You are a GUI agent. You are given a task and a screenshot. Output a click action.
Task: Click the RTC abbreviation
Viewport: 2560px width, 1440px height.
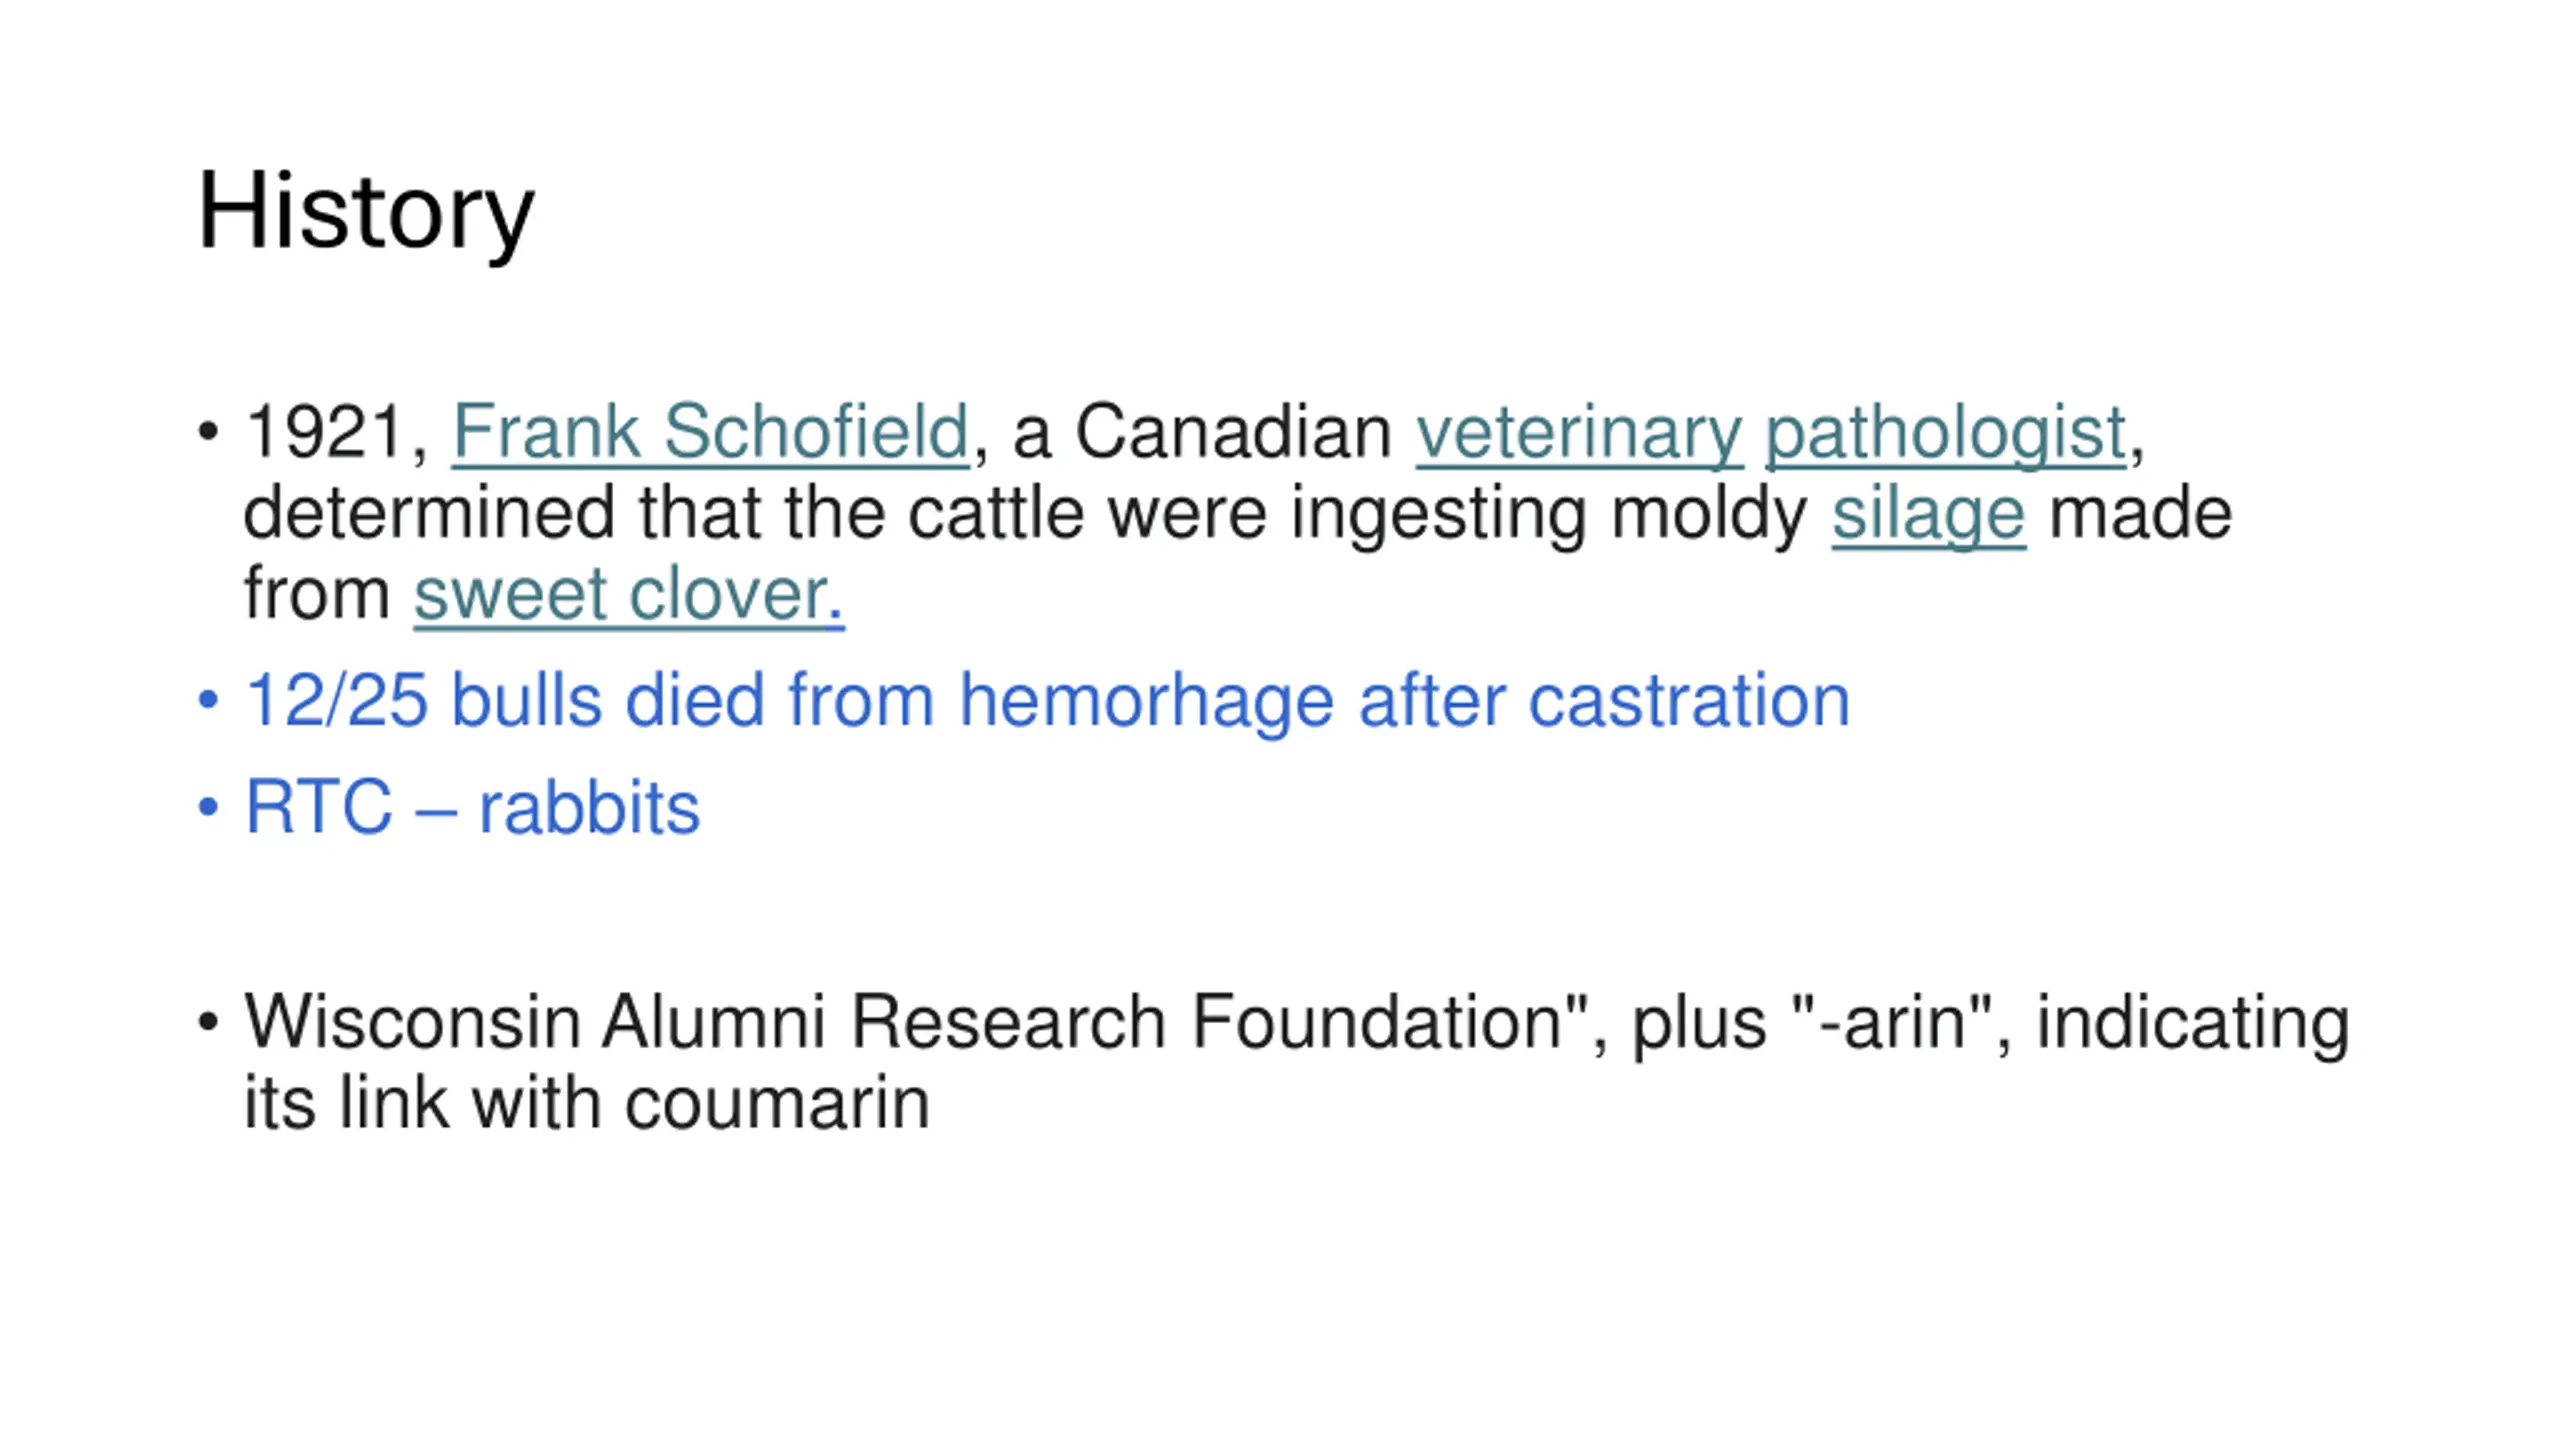point(319,808)
